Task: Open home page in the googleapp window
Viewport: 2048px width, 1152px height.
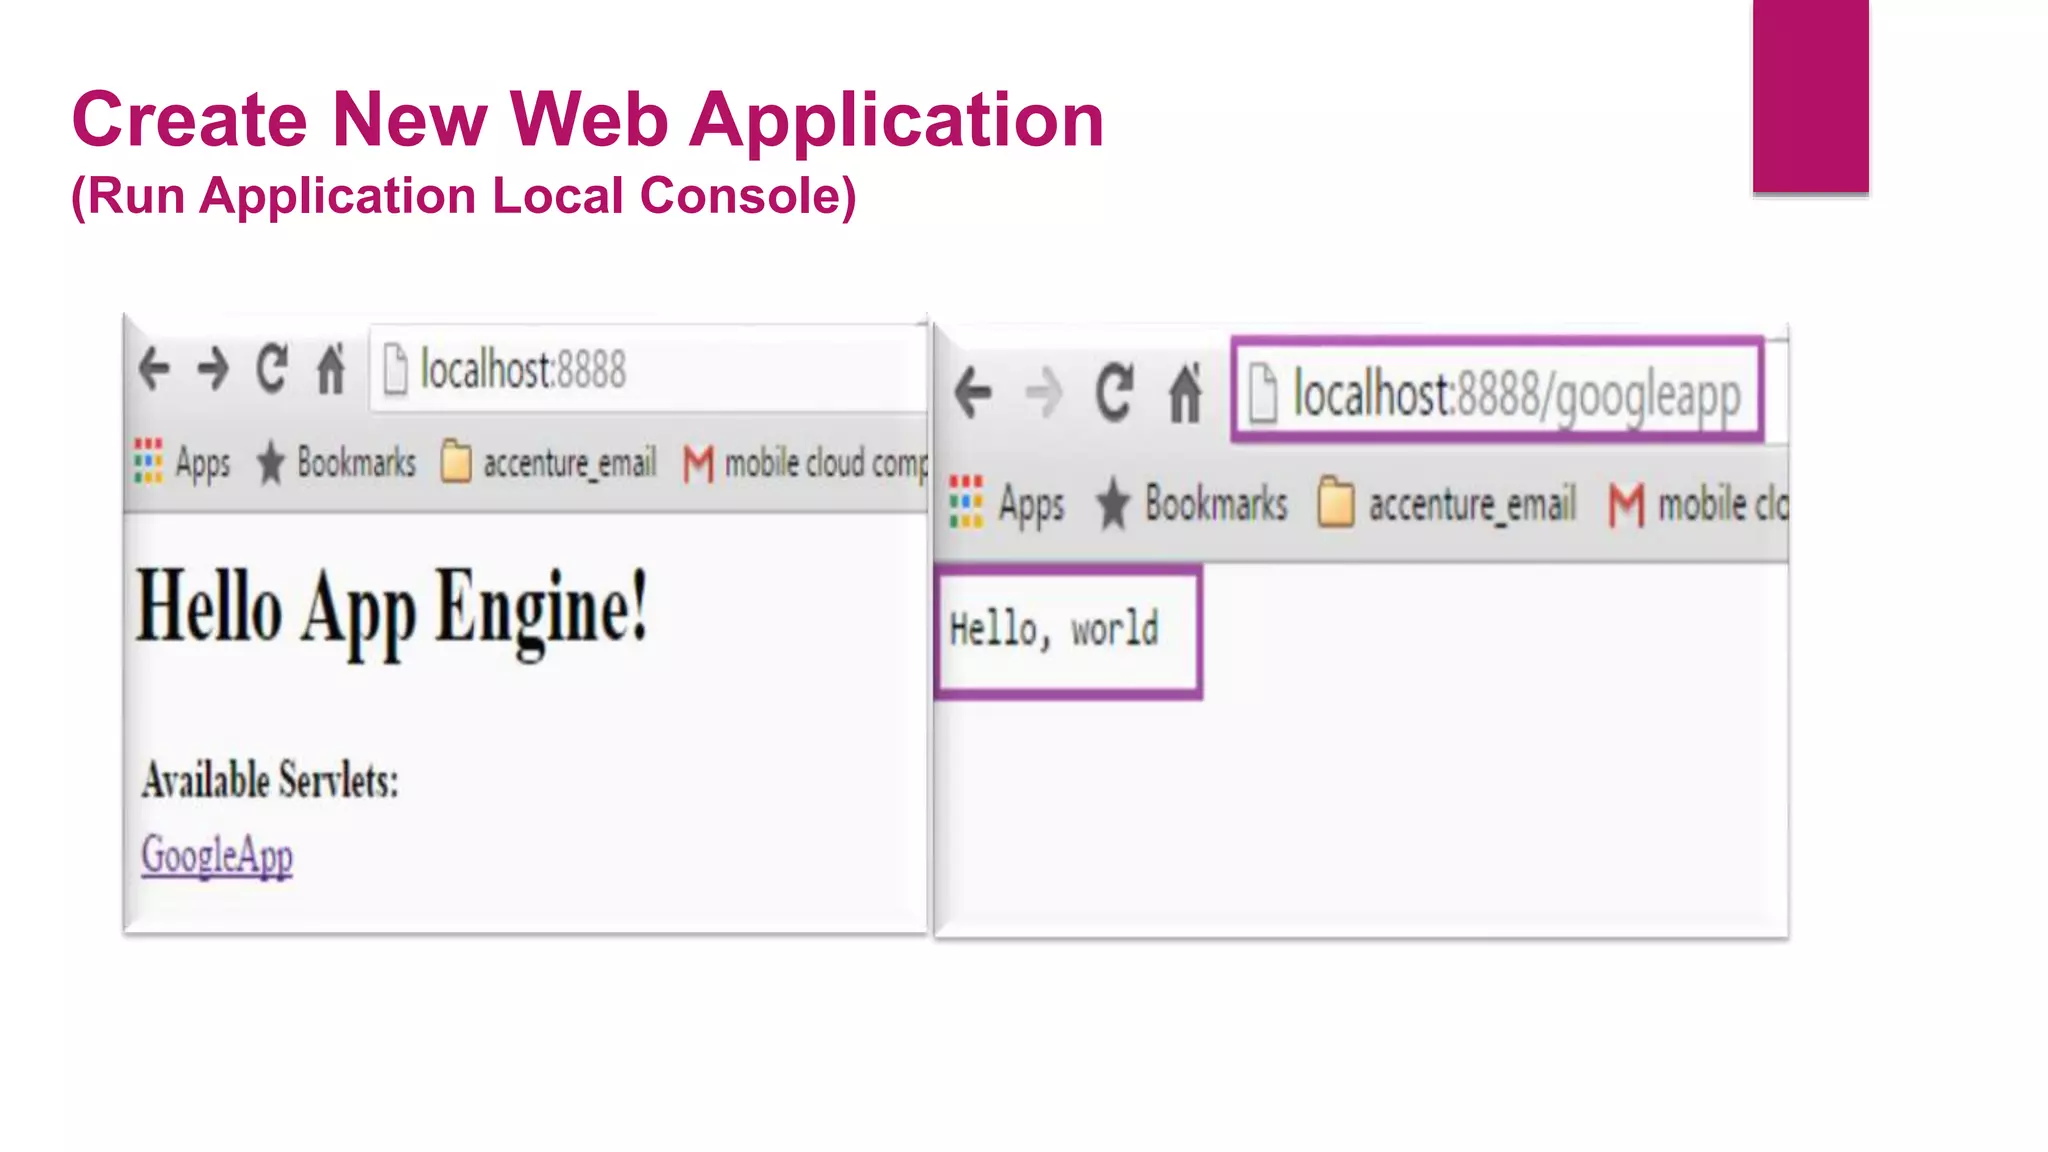Action: coord(1186,392)
